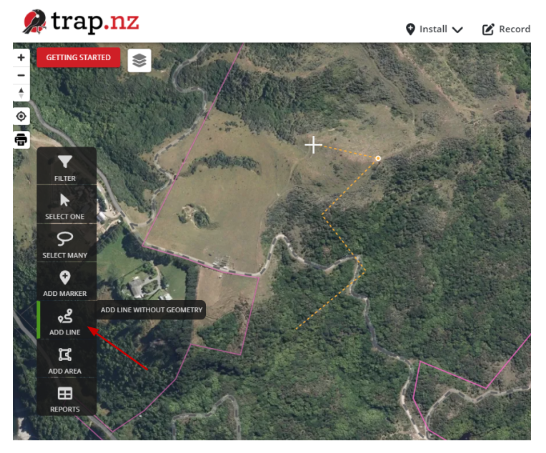Click the Getting Started button

(78, 57)
